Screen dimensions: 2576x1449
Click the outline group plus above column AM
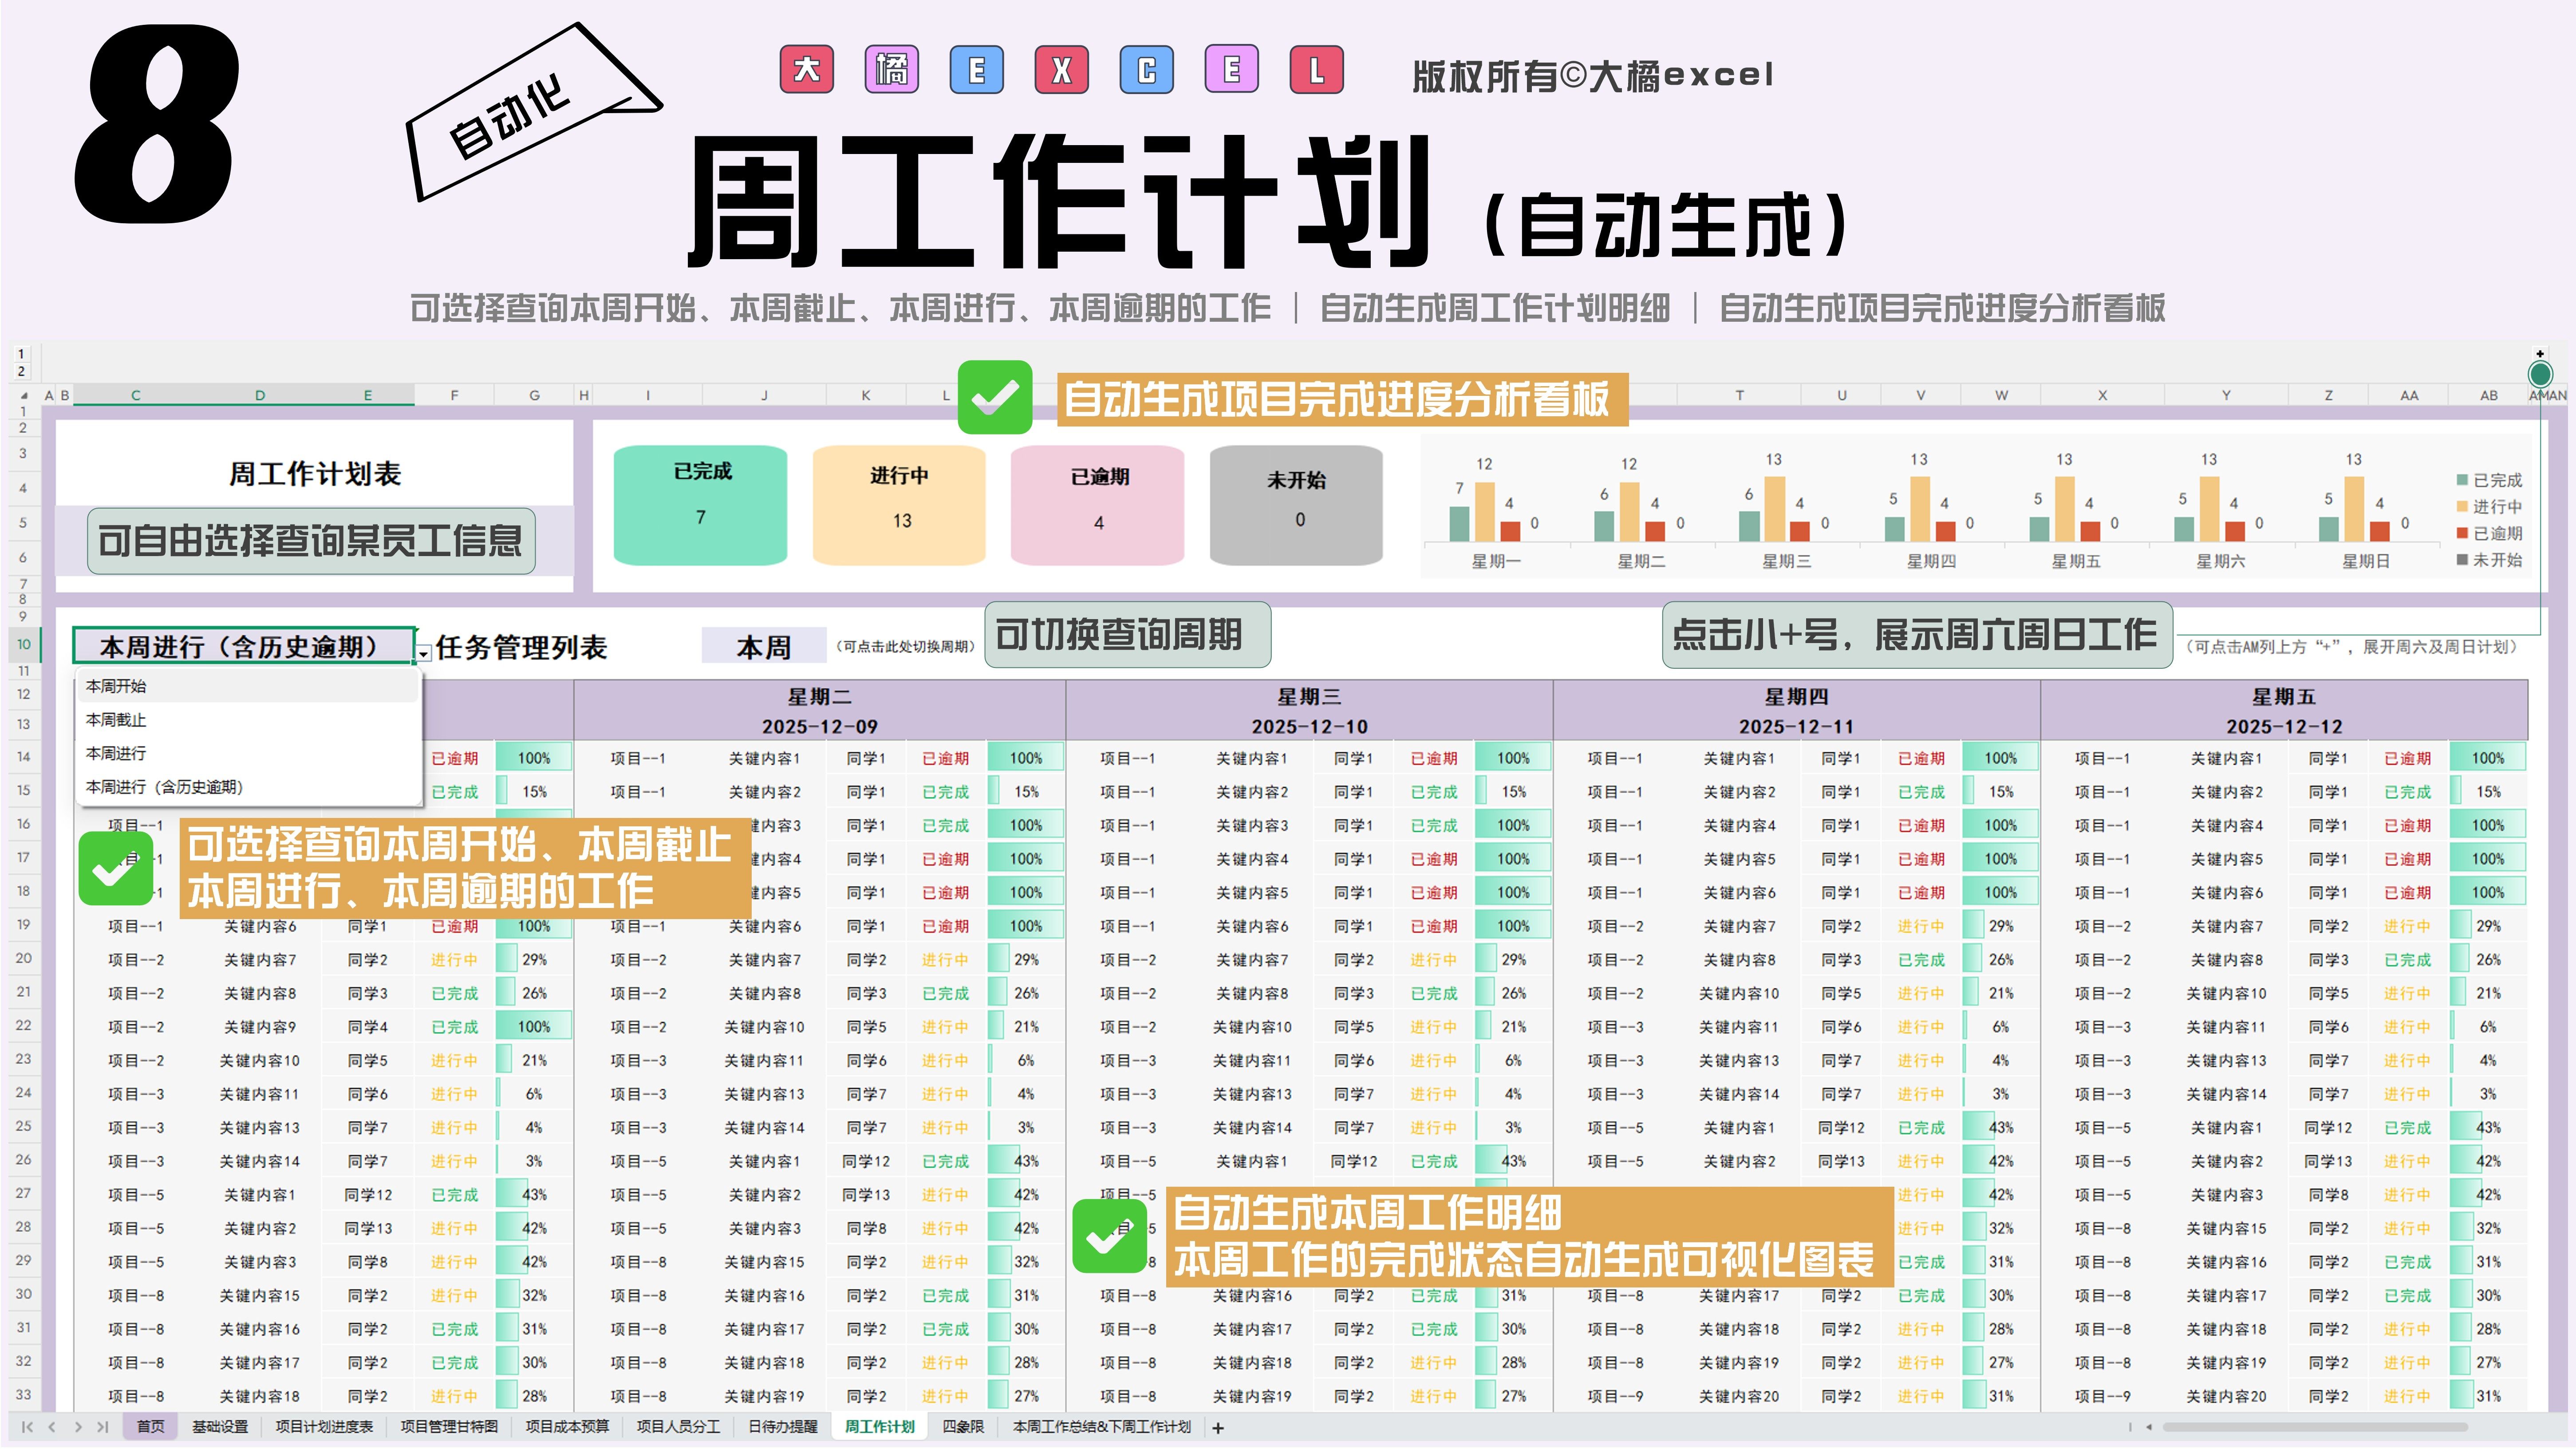[2540, 354]
